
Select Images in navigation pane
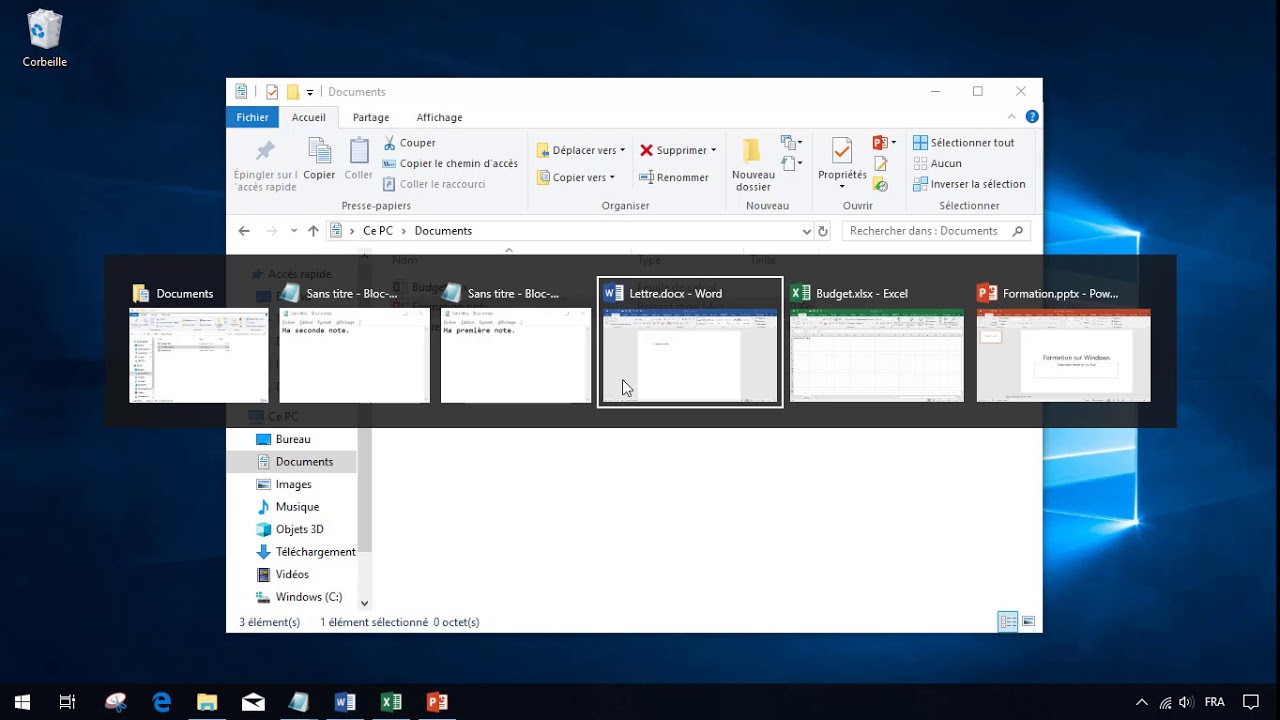[x=292, y=484]
